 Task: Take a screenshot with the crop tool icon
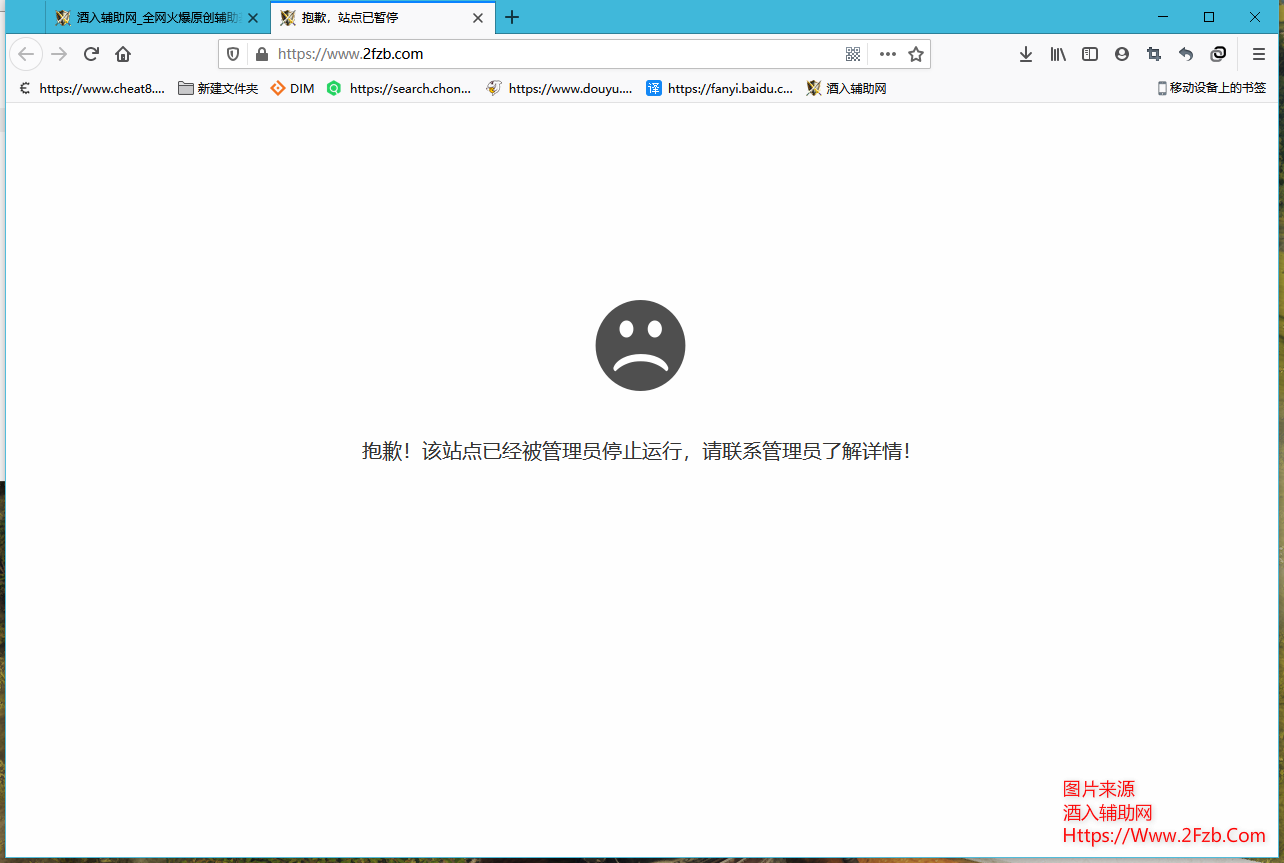(1153, 54)
